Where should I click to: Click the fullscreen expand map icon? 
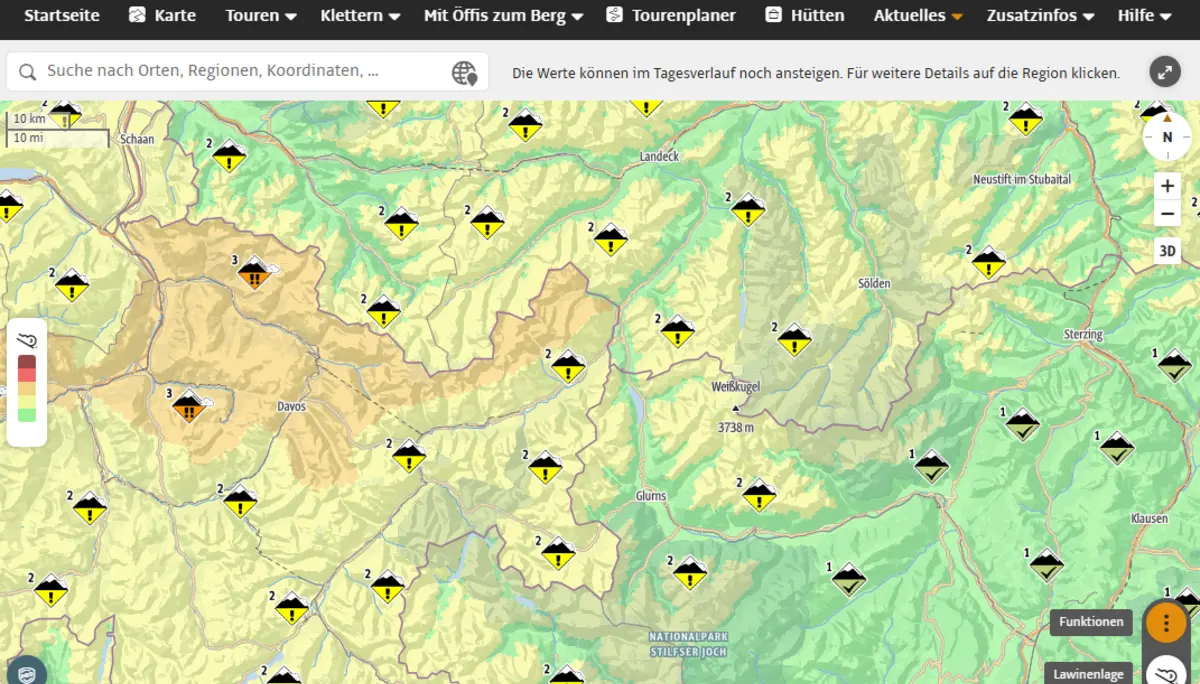(1165, 72)
